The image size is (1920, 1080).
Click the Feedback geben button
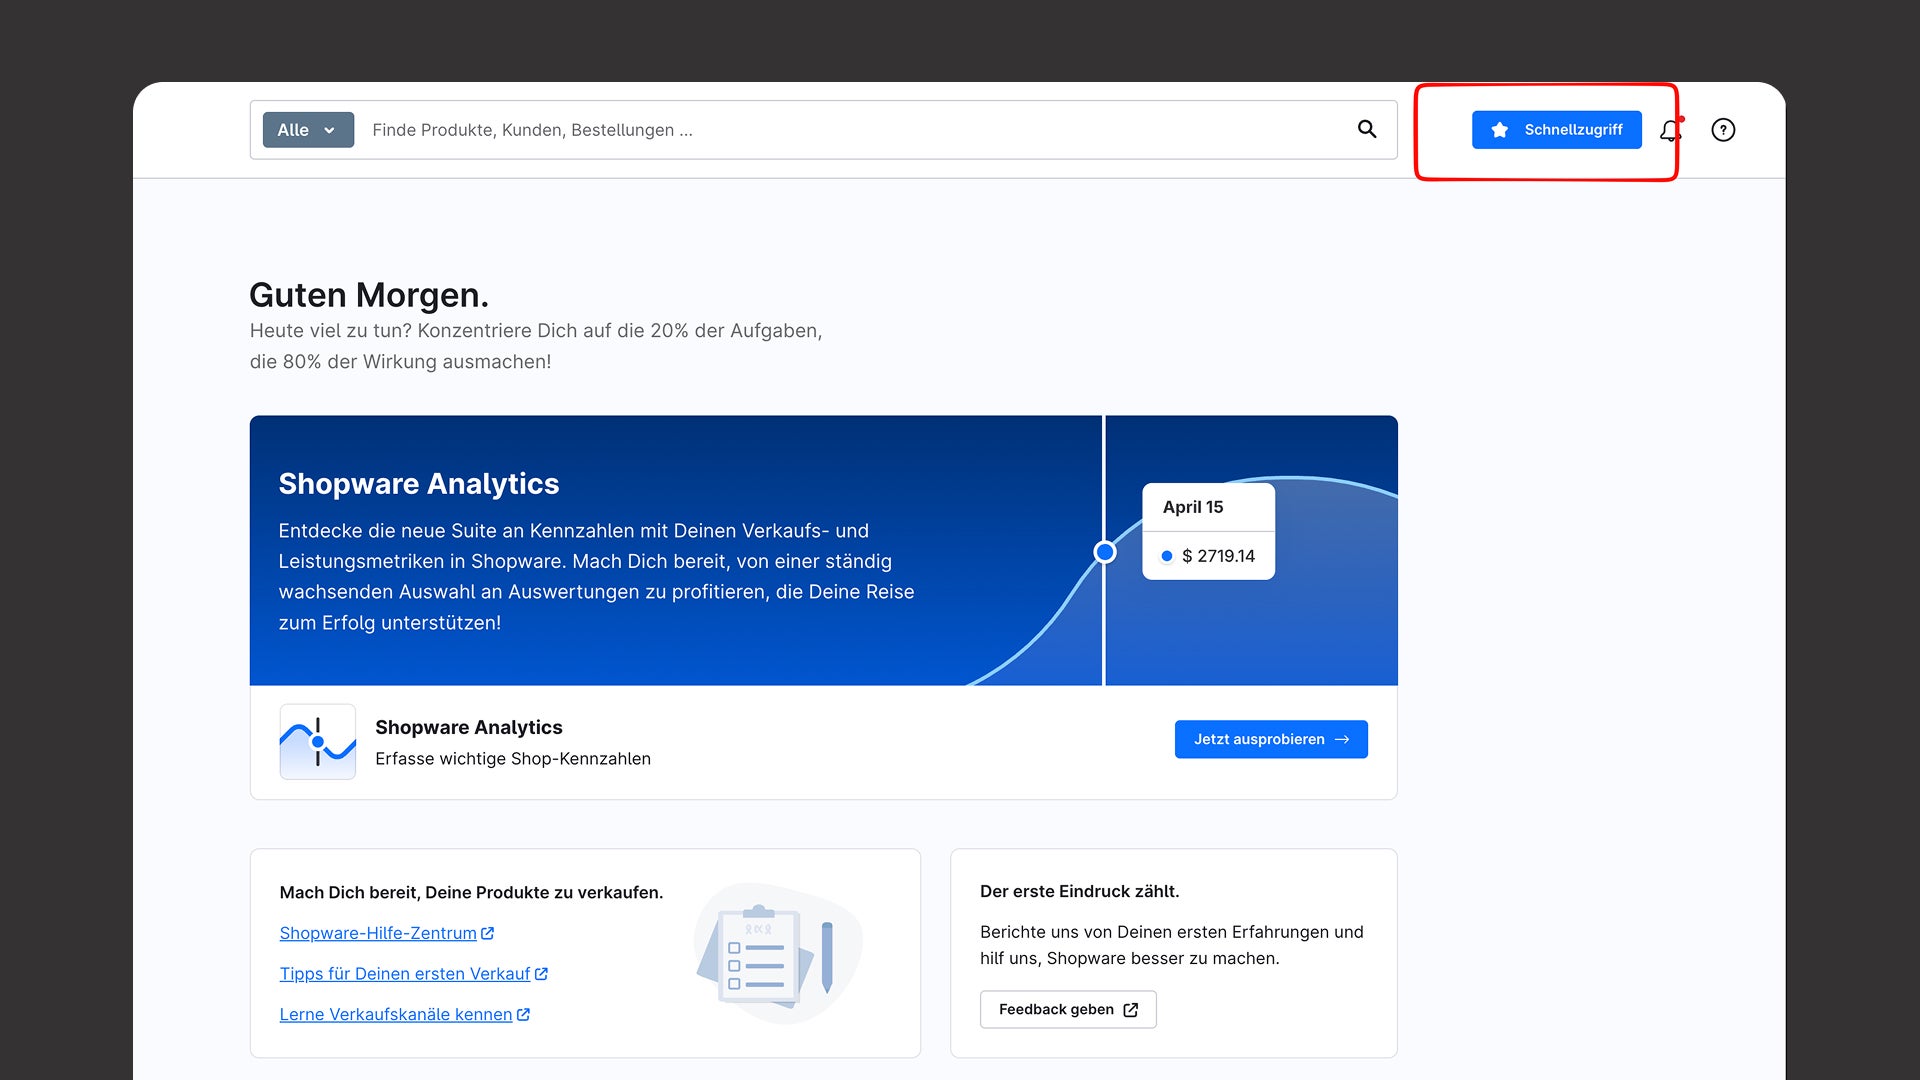[1068, 1009]
